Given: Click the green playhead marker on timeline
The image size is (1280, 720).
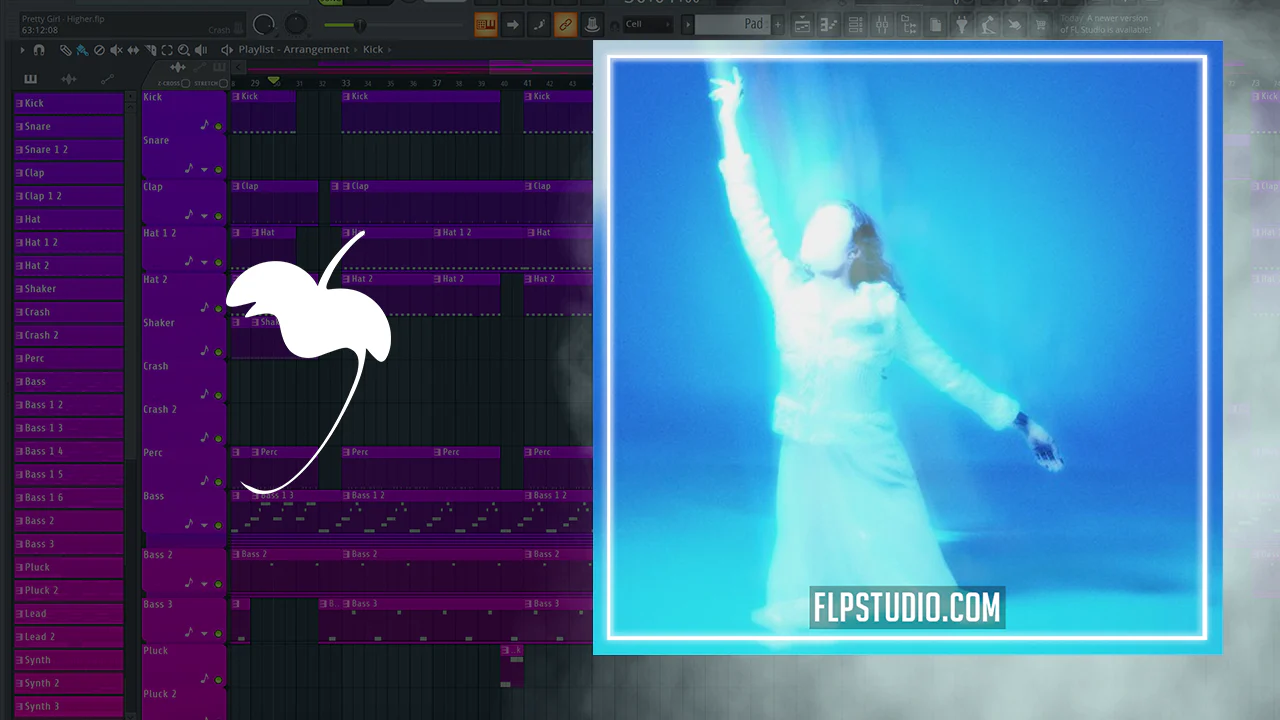Looking at the screenshot, I should coord(274,81).
